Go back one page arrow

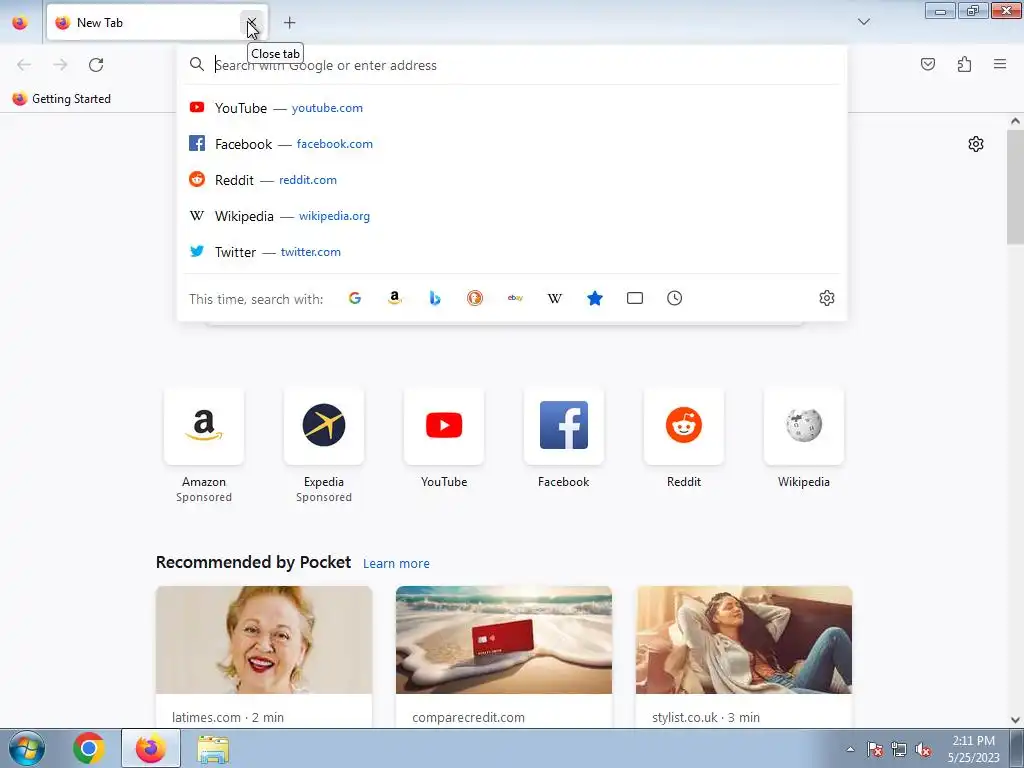point(24,65)
